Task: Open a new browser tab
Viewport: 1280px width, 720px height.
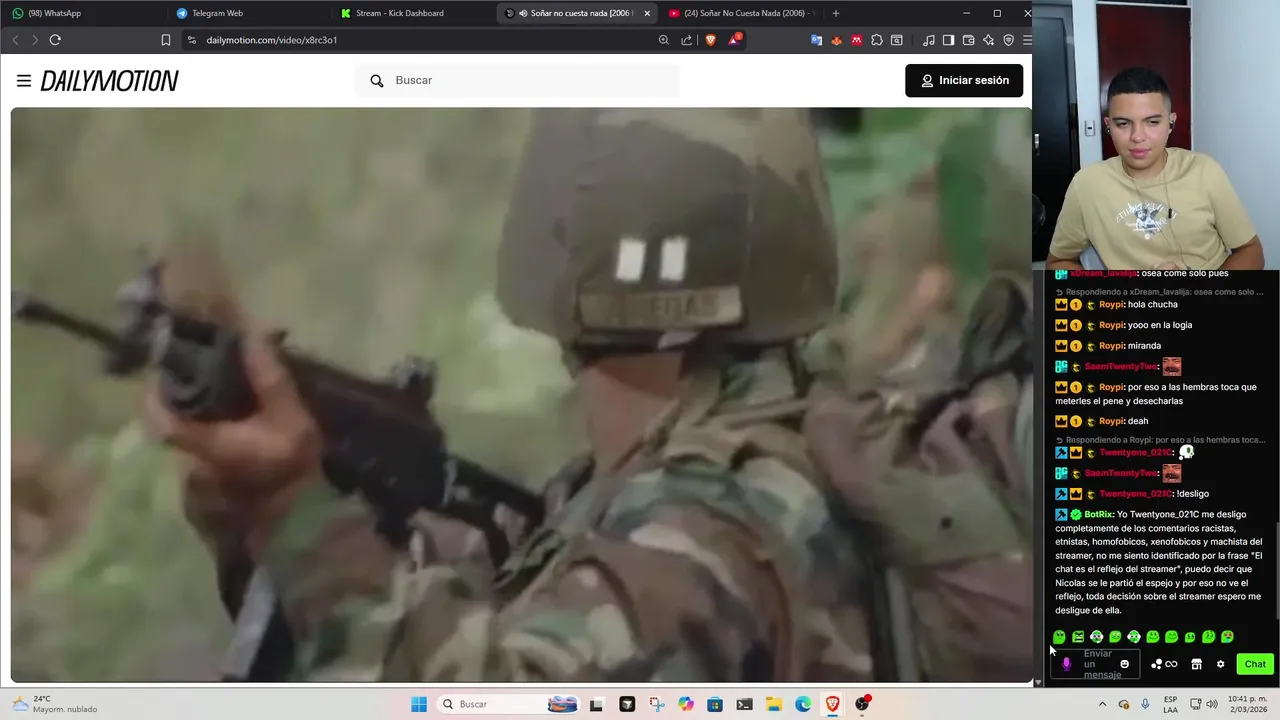Action: coord(836,13)
